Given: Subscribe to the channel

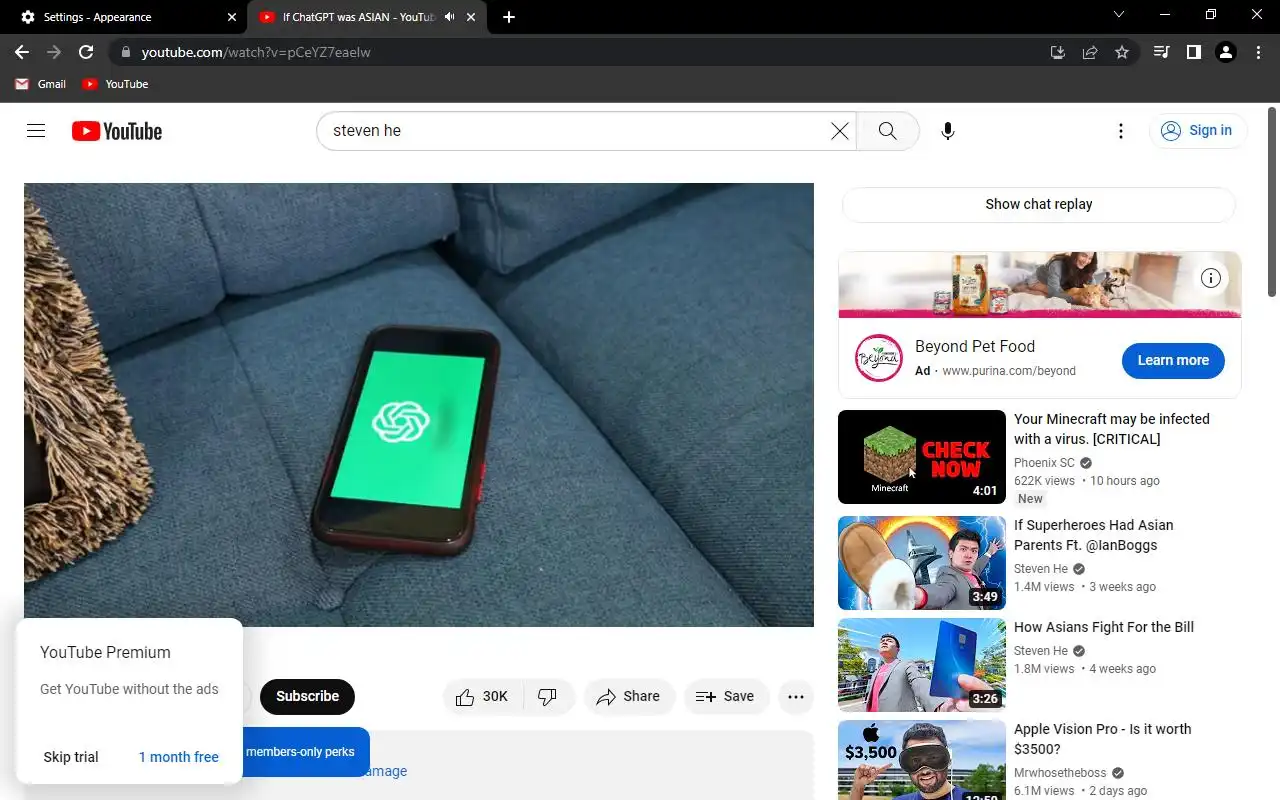Looking at the screenshot, I should click(307, 697).
